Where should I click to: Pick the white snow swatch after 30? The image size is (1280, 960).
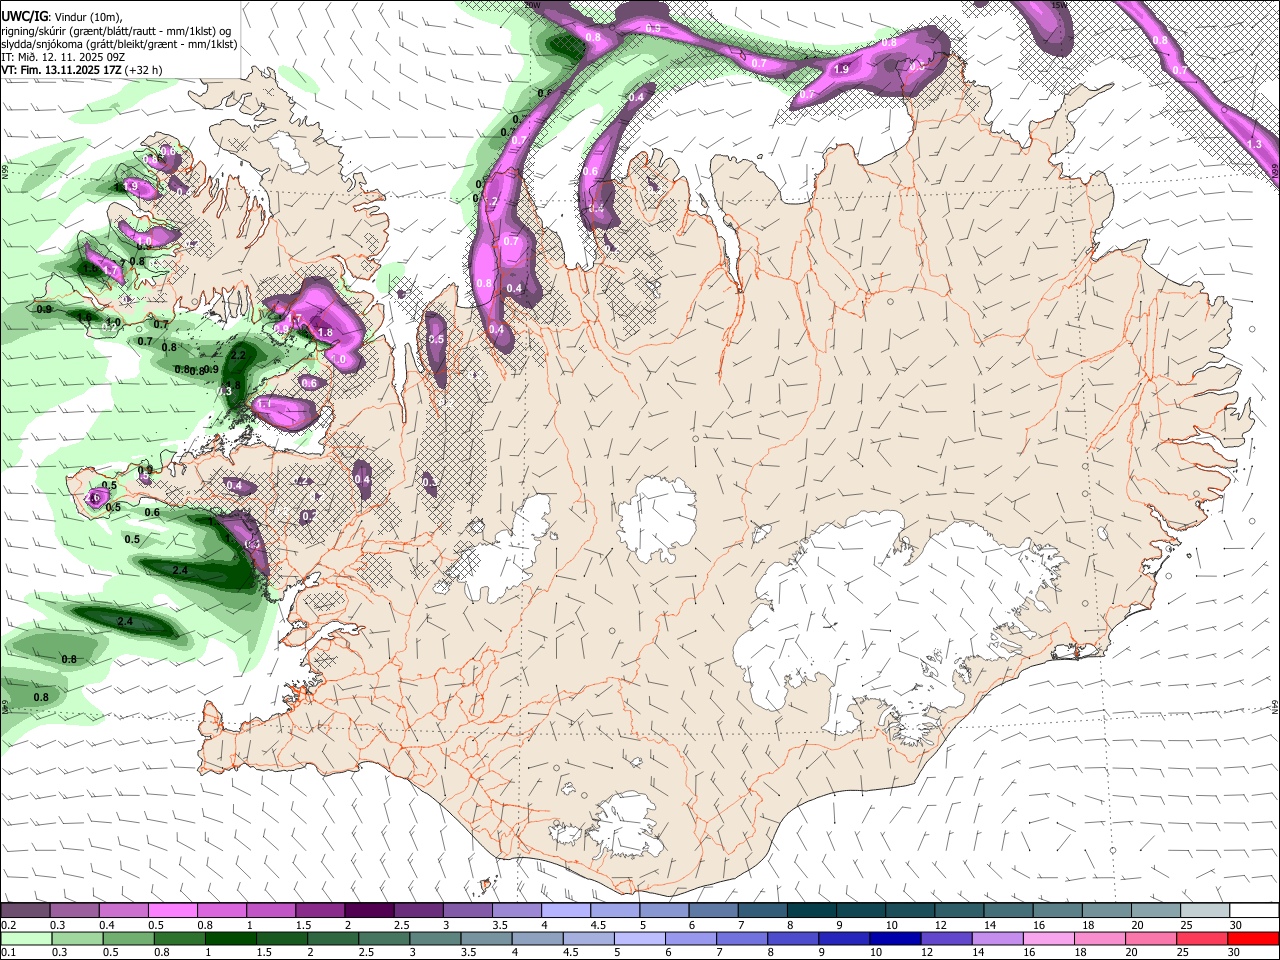pos(1254,911)
